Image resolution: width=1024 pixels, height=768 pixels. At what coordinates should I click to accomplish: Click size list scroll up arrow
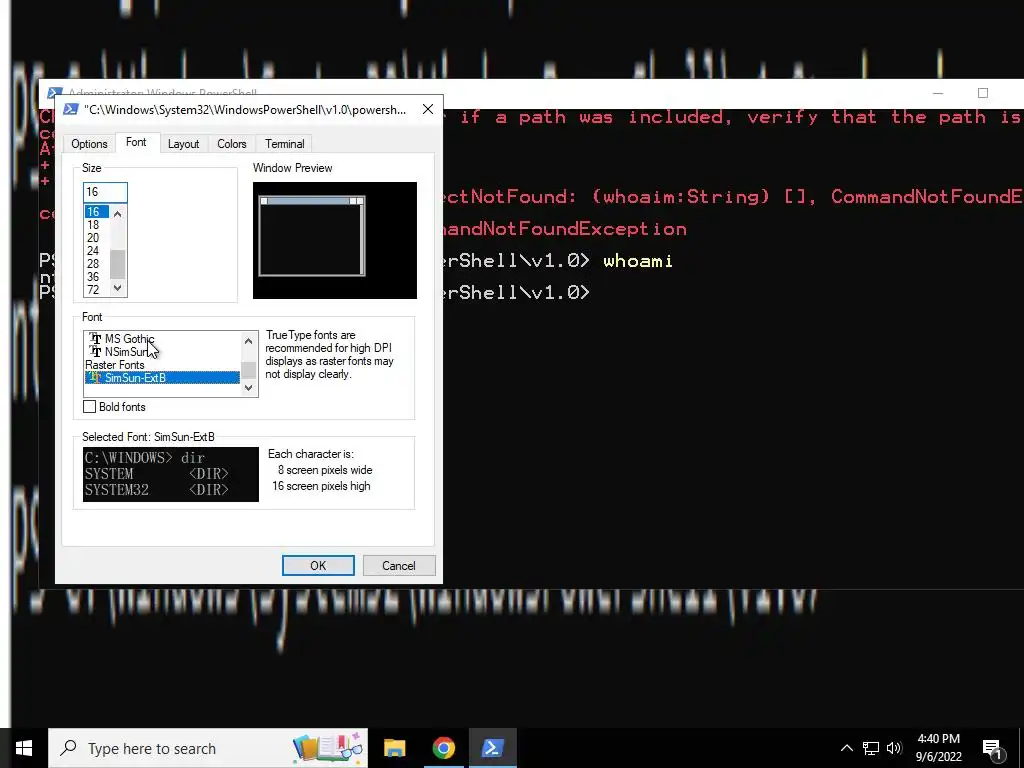click(118, 214)
